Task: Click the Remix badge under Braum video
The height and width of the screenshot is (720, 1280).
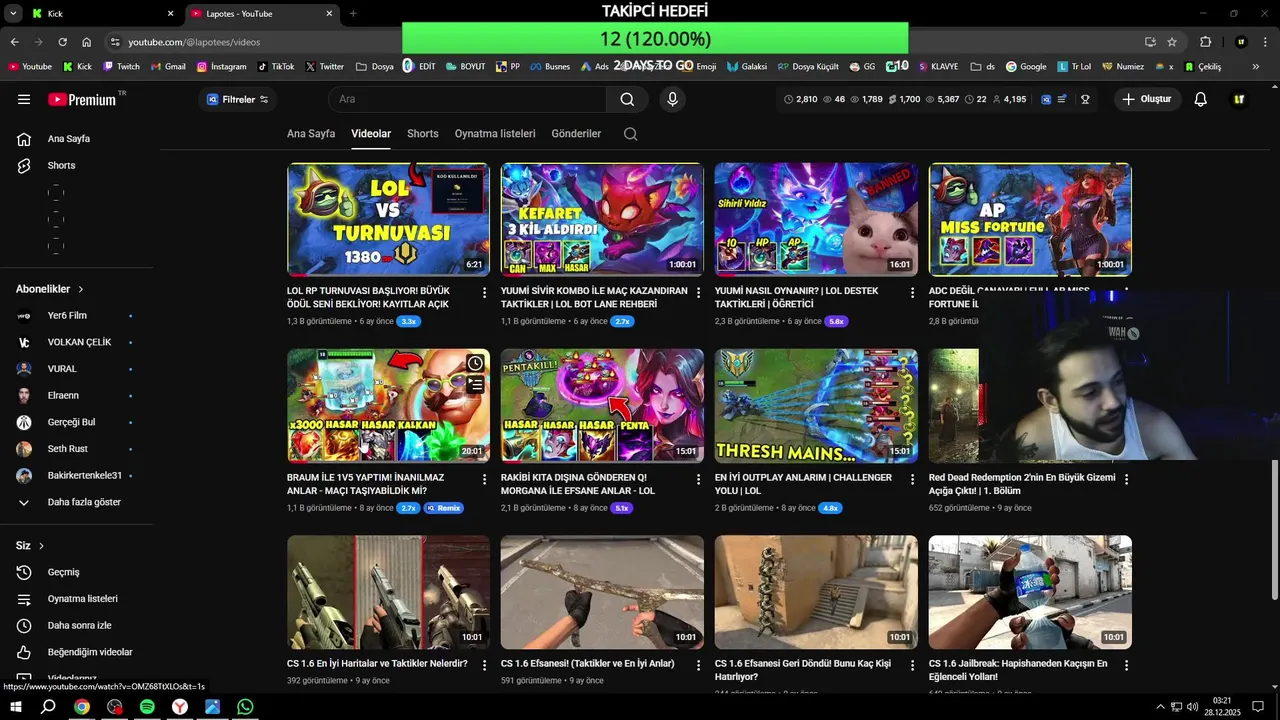Action: (x=443, y=508)
